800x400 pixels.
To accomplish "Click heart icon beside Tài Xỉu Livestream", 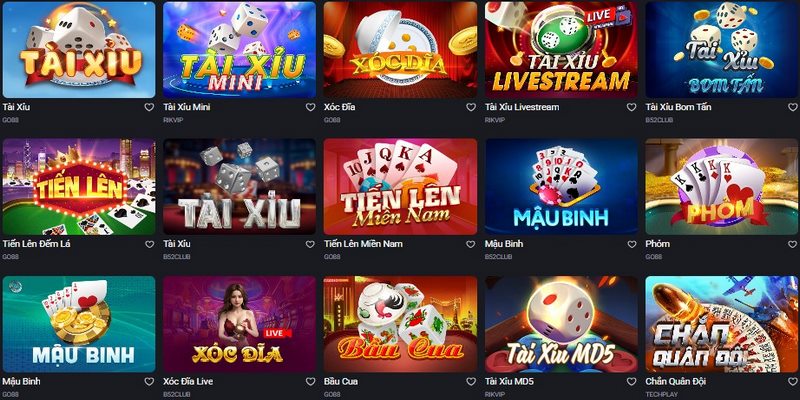I will [632, 107].
